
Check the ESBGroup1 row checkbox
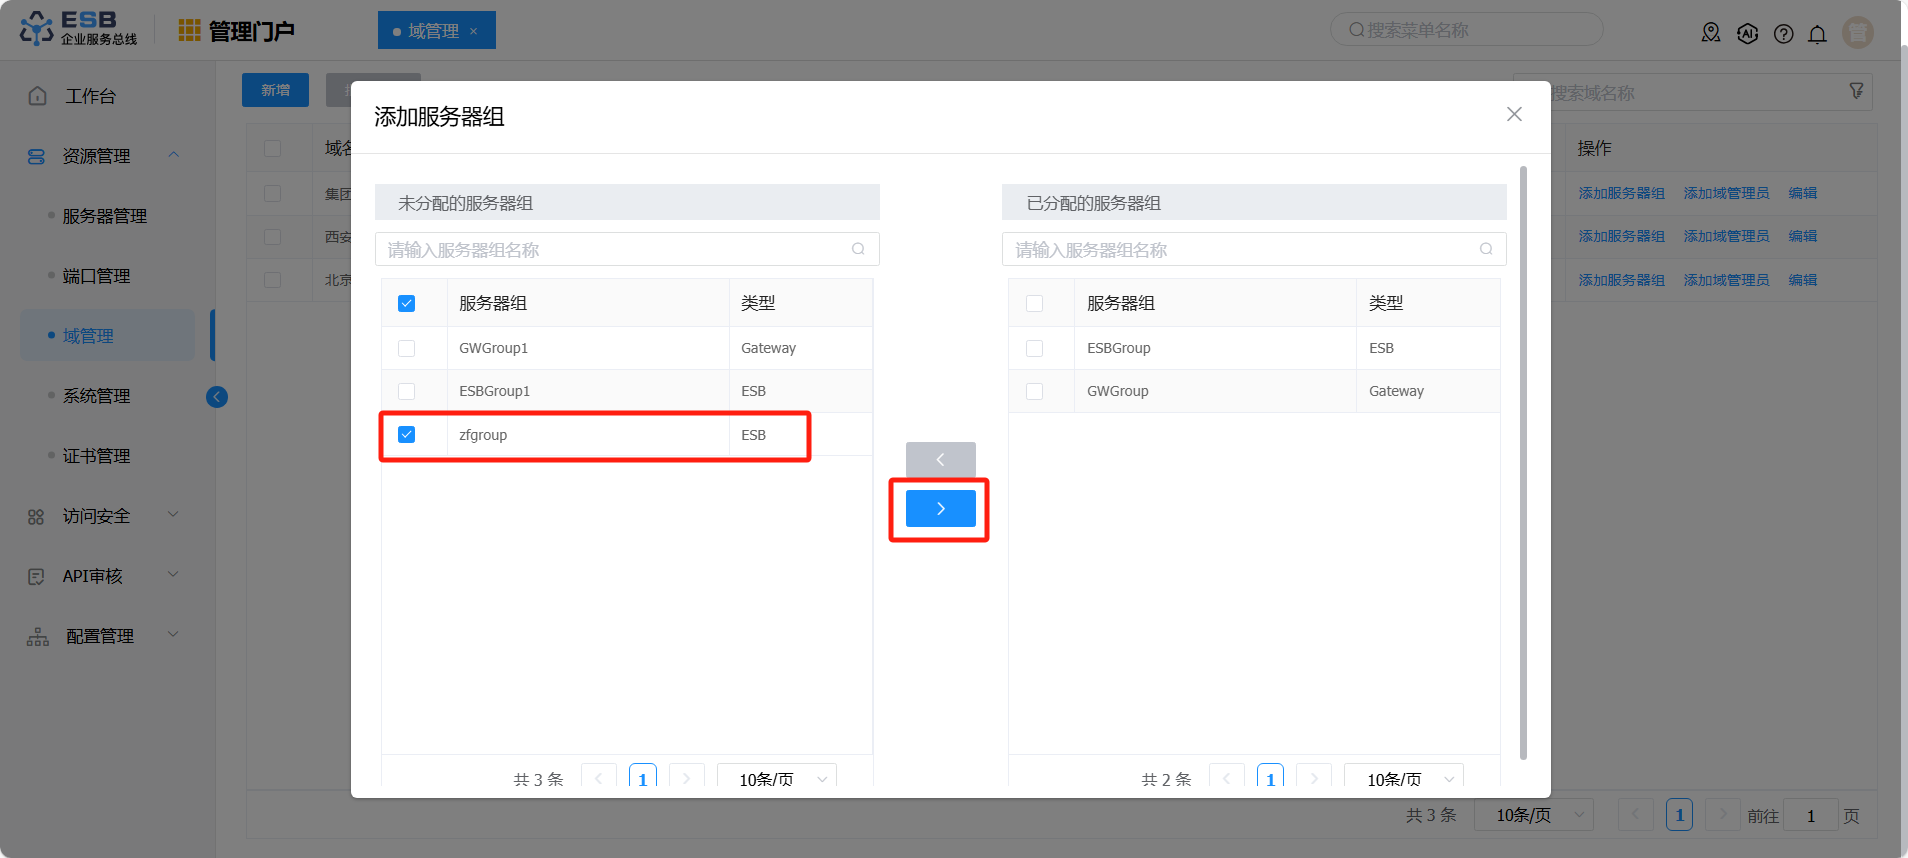click(406, 391)
